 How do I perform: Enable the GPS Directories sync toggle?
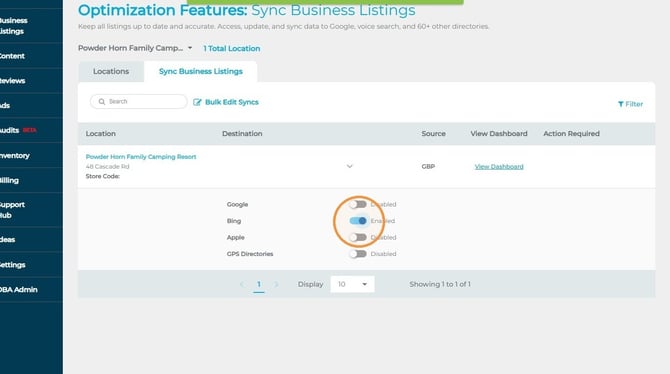tap(358, 254)
